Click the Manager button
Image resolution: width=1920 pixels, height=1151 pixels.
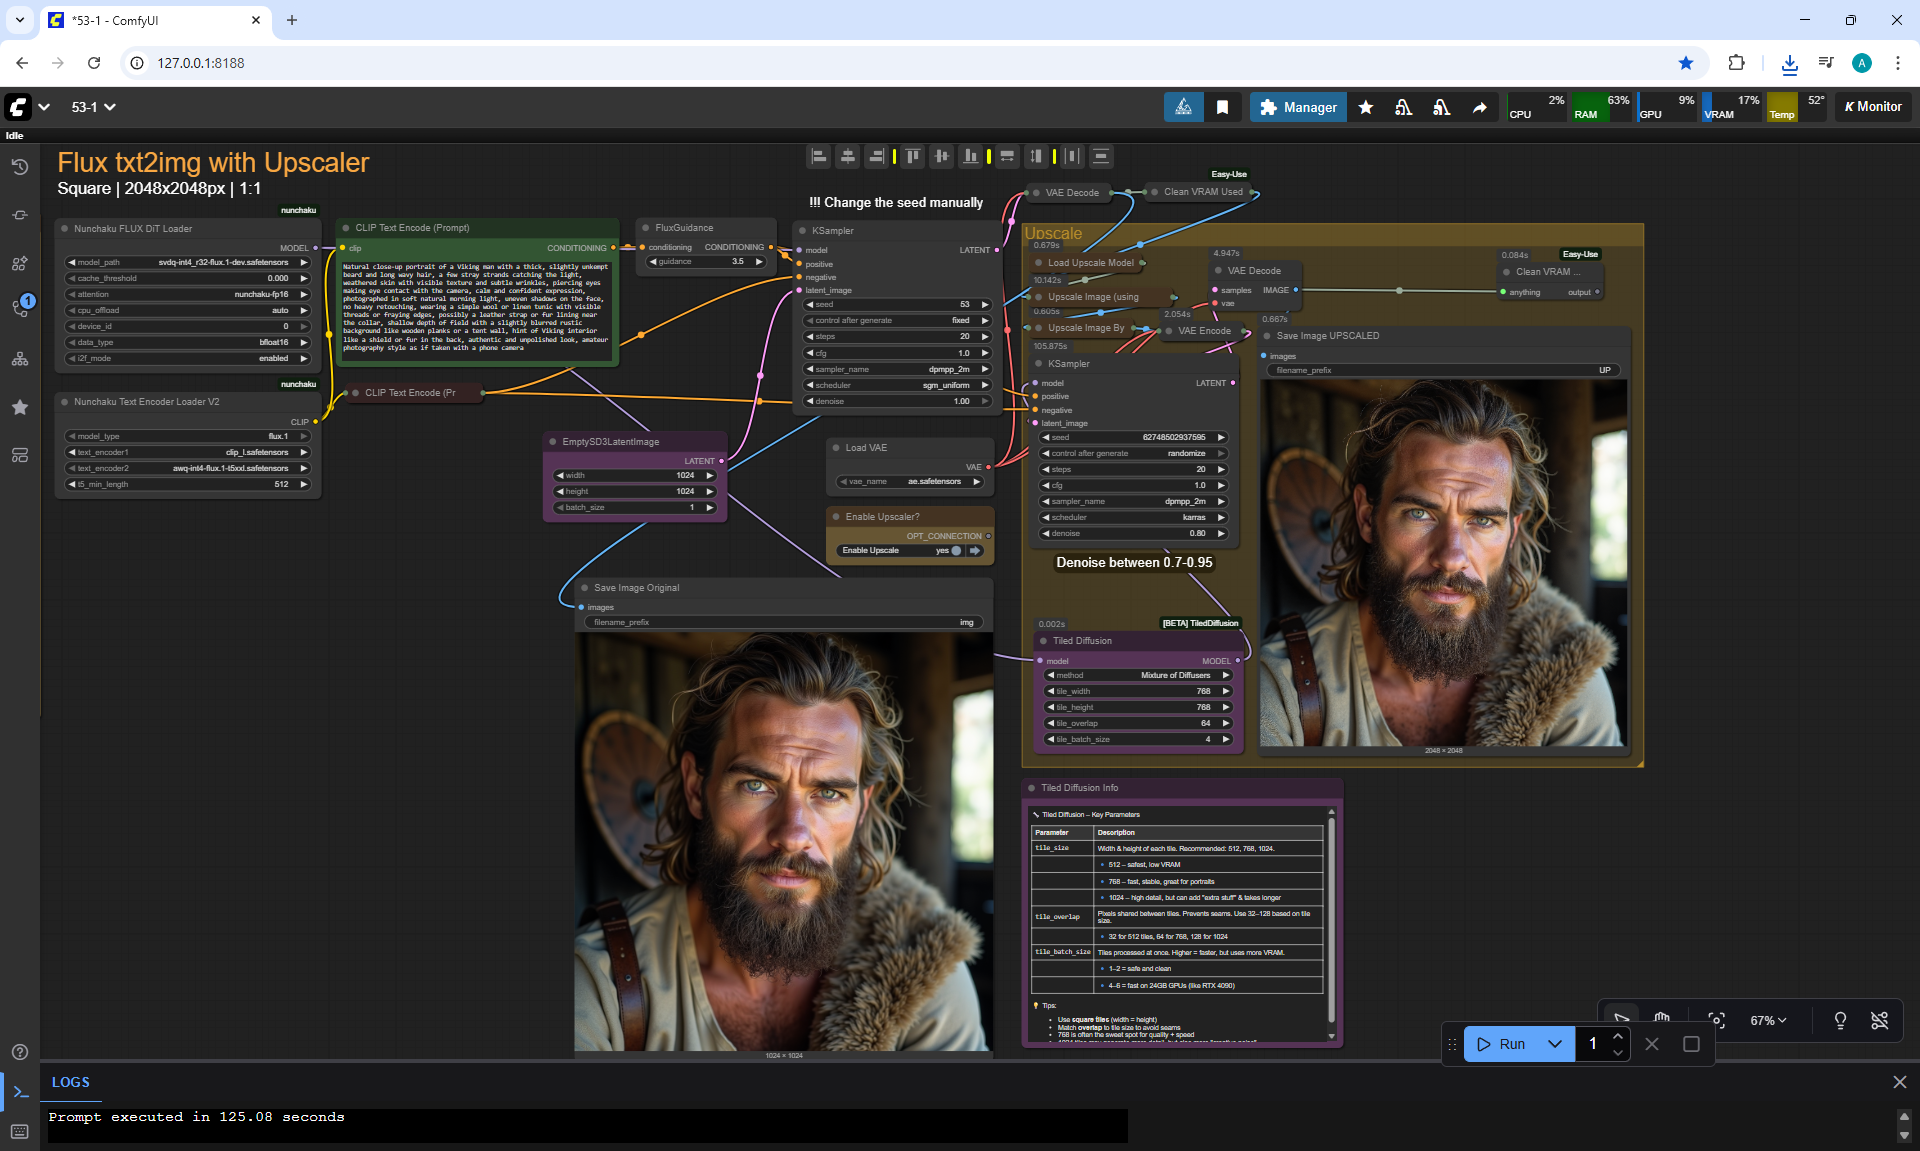pos(1298,107)
